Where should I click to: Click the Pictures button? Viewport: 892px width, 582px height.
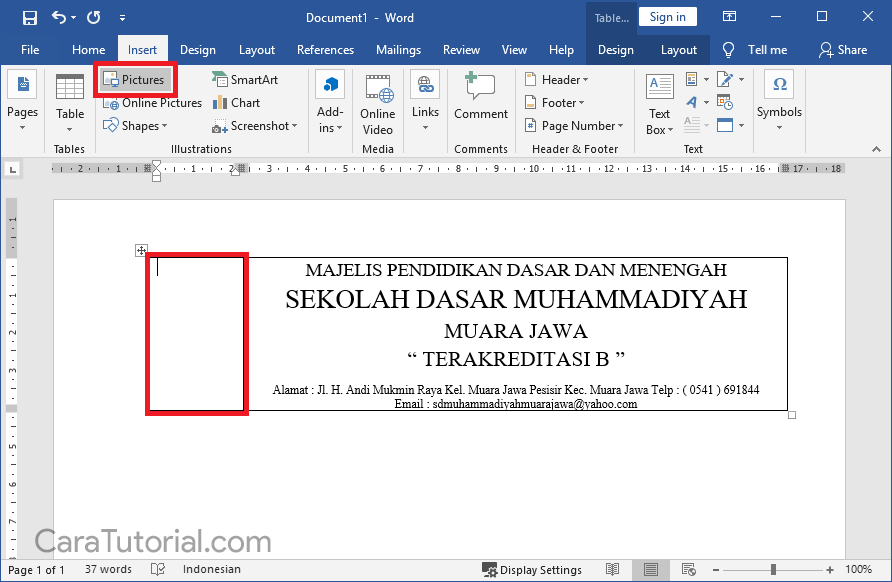point(135,80)
